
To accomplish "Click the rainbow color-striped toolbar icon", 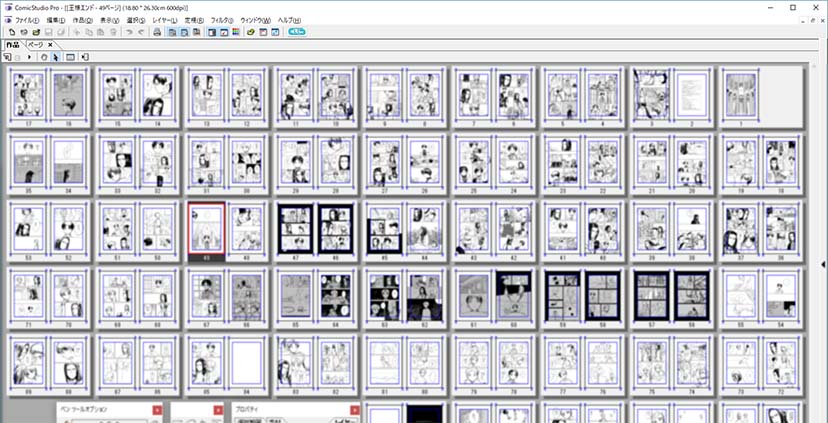I will (x=236, y=32).
